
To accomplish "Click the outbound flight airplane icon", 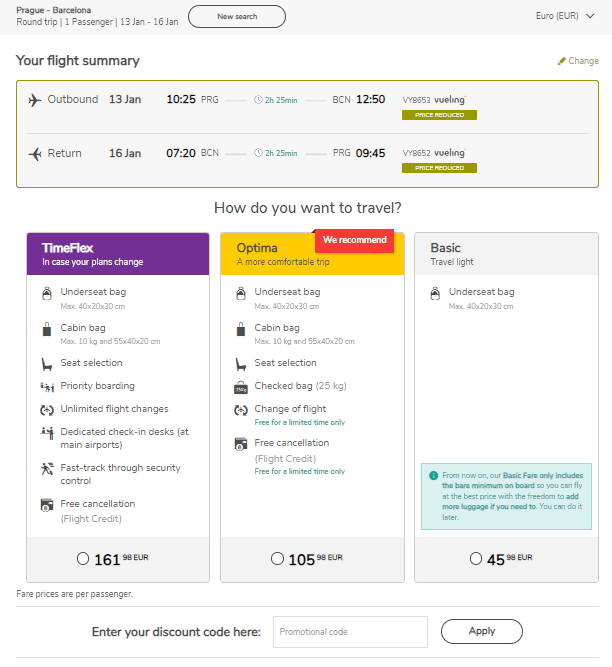I will pyautogui.click(x=35, y=100).
